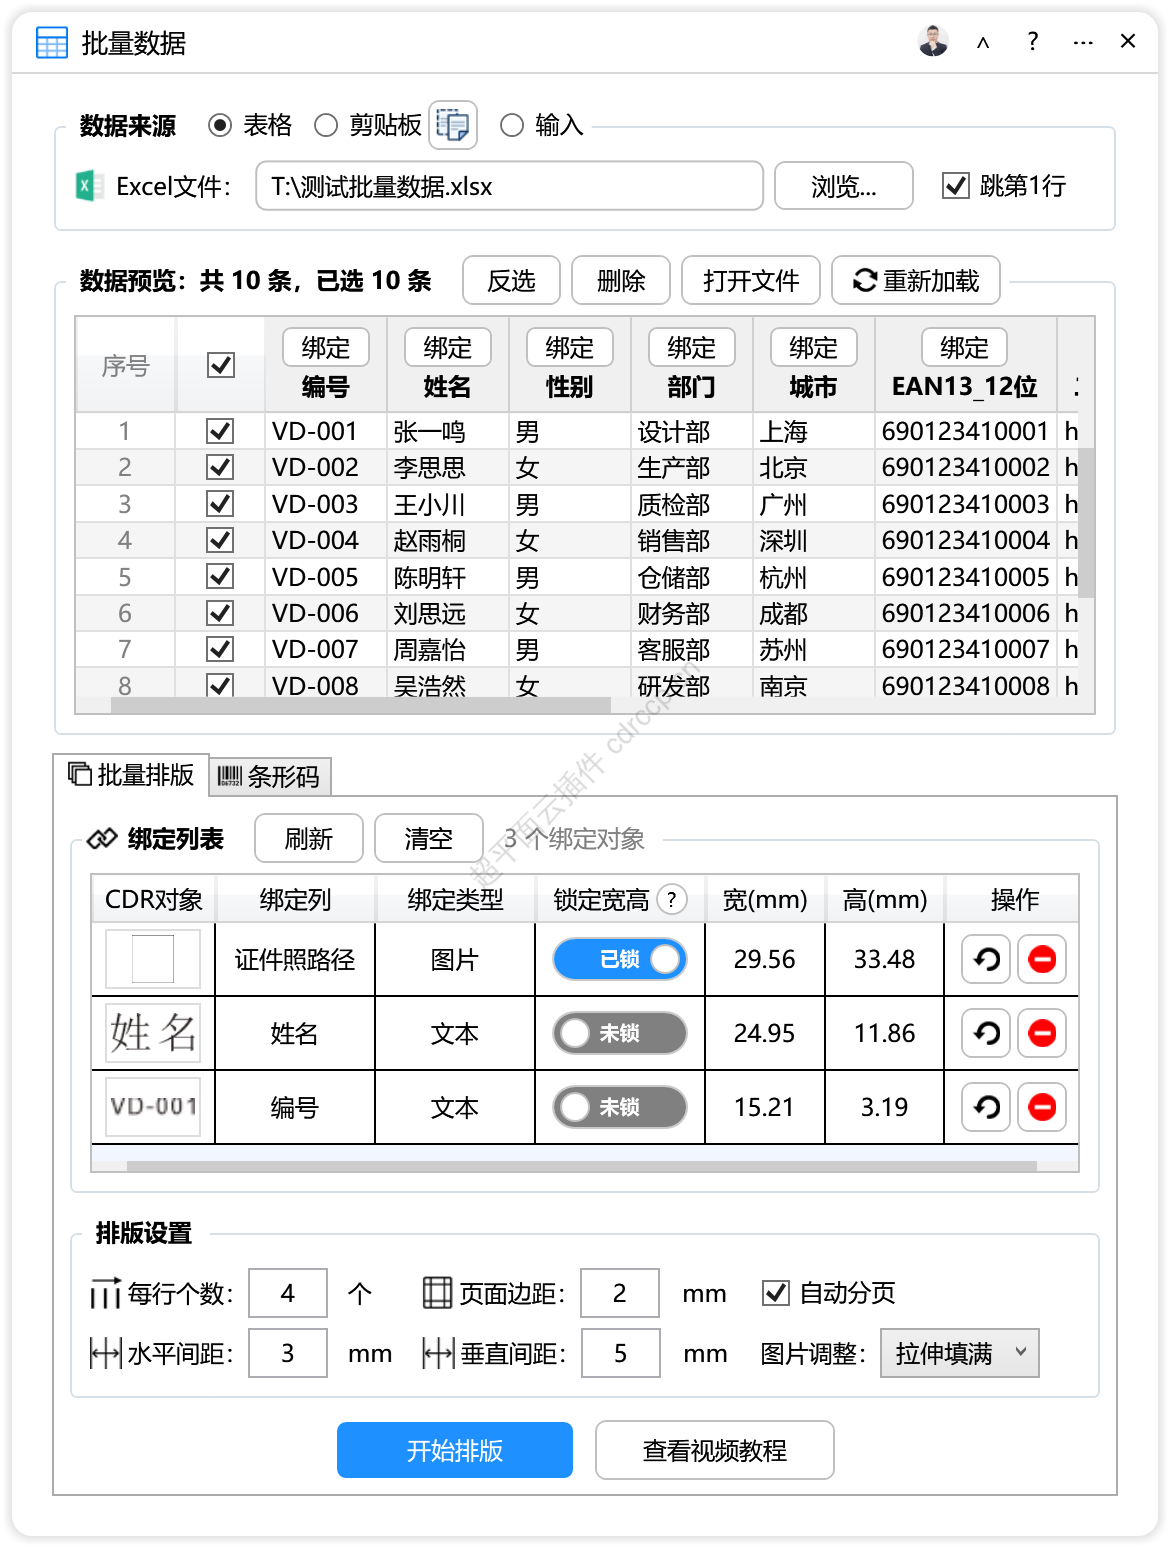Click the 开始排版 button

pyautogui.click(x=455, y=1450)
